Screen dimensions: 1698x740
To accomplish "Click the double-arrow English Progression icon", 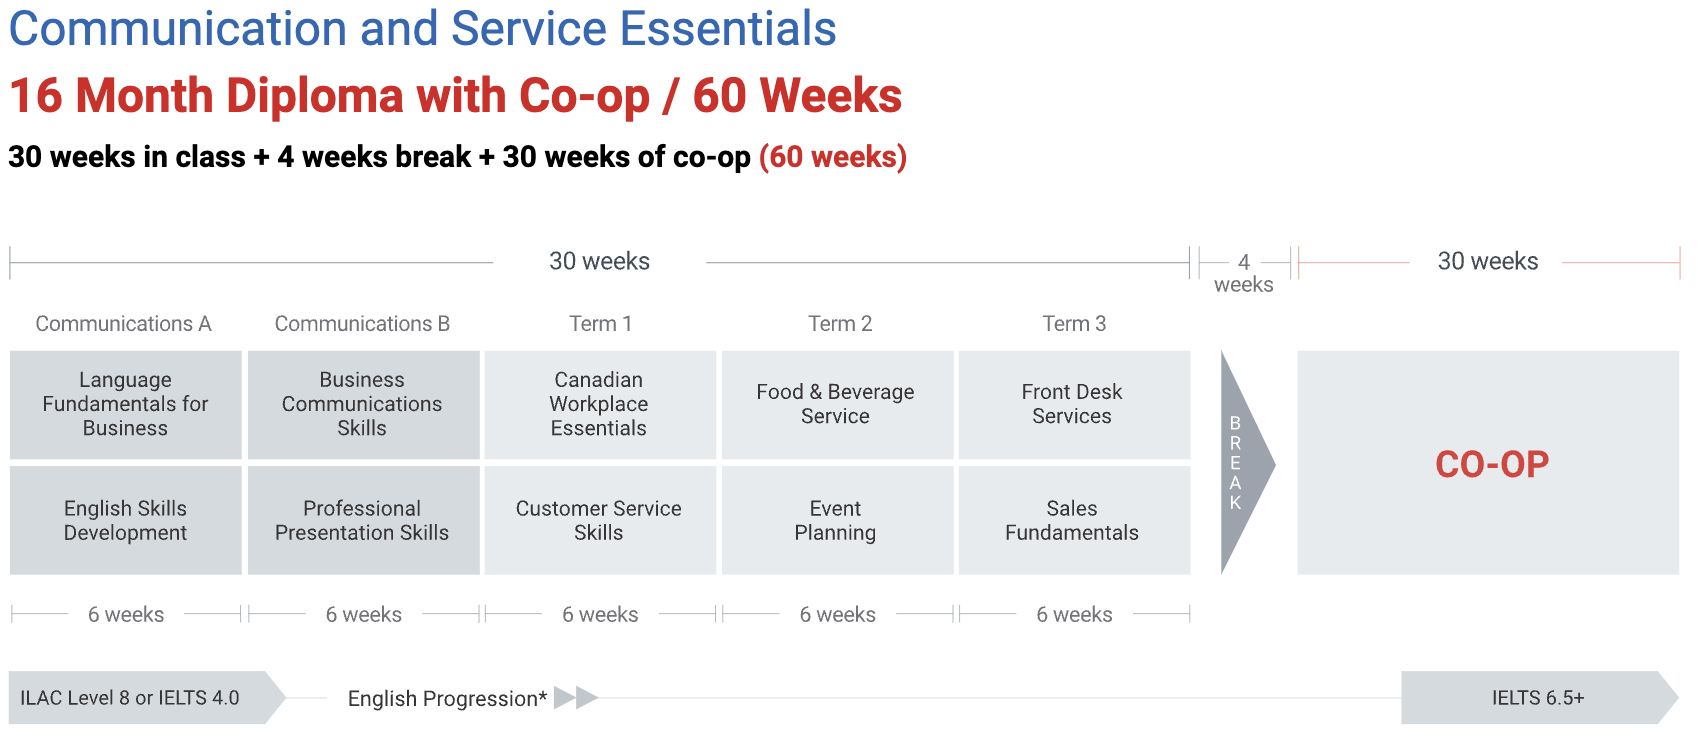I will pyautogui.click(x=576, y=697).
